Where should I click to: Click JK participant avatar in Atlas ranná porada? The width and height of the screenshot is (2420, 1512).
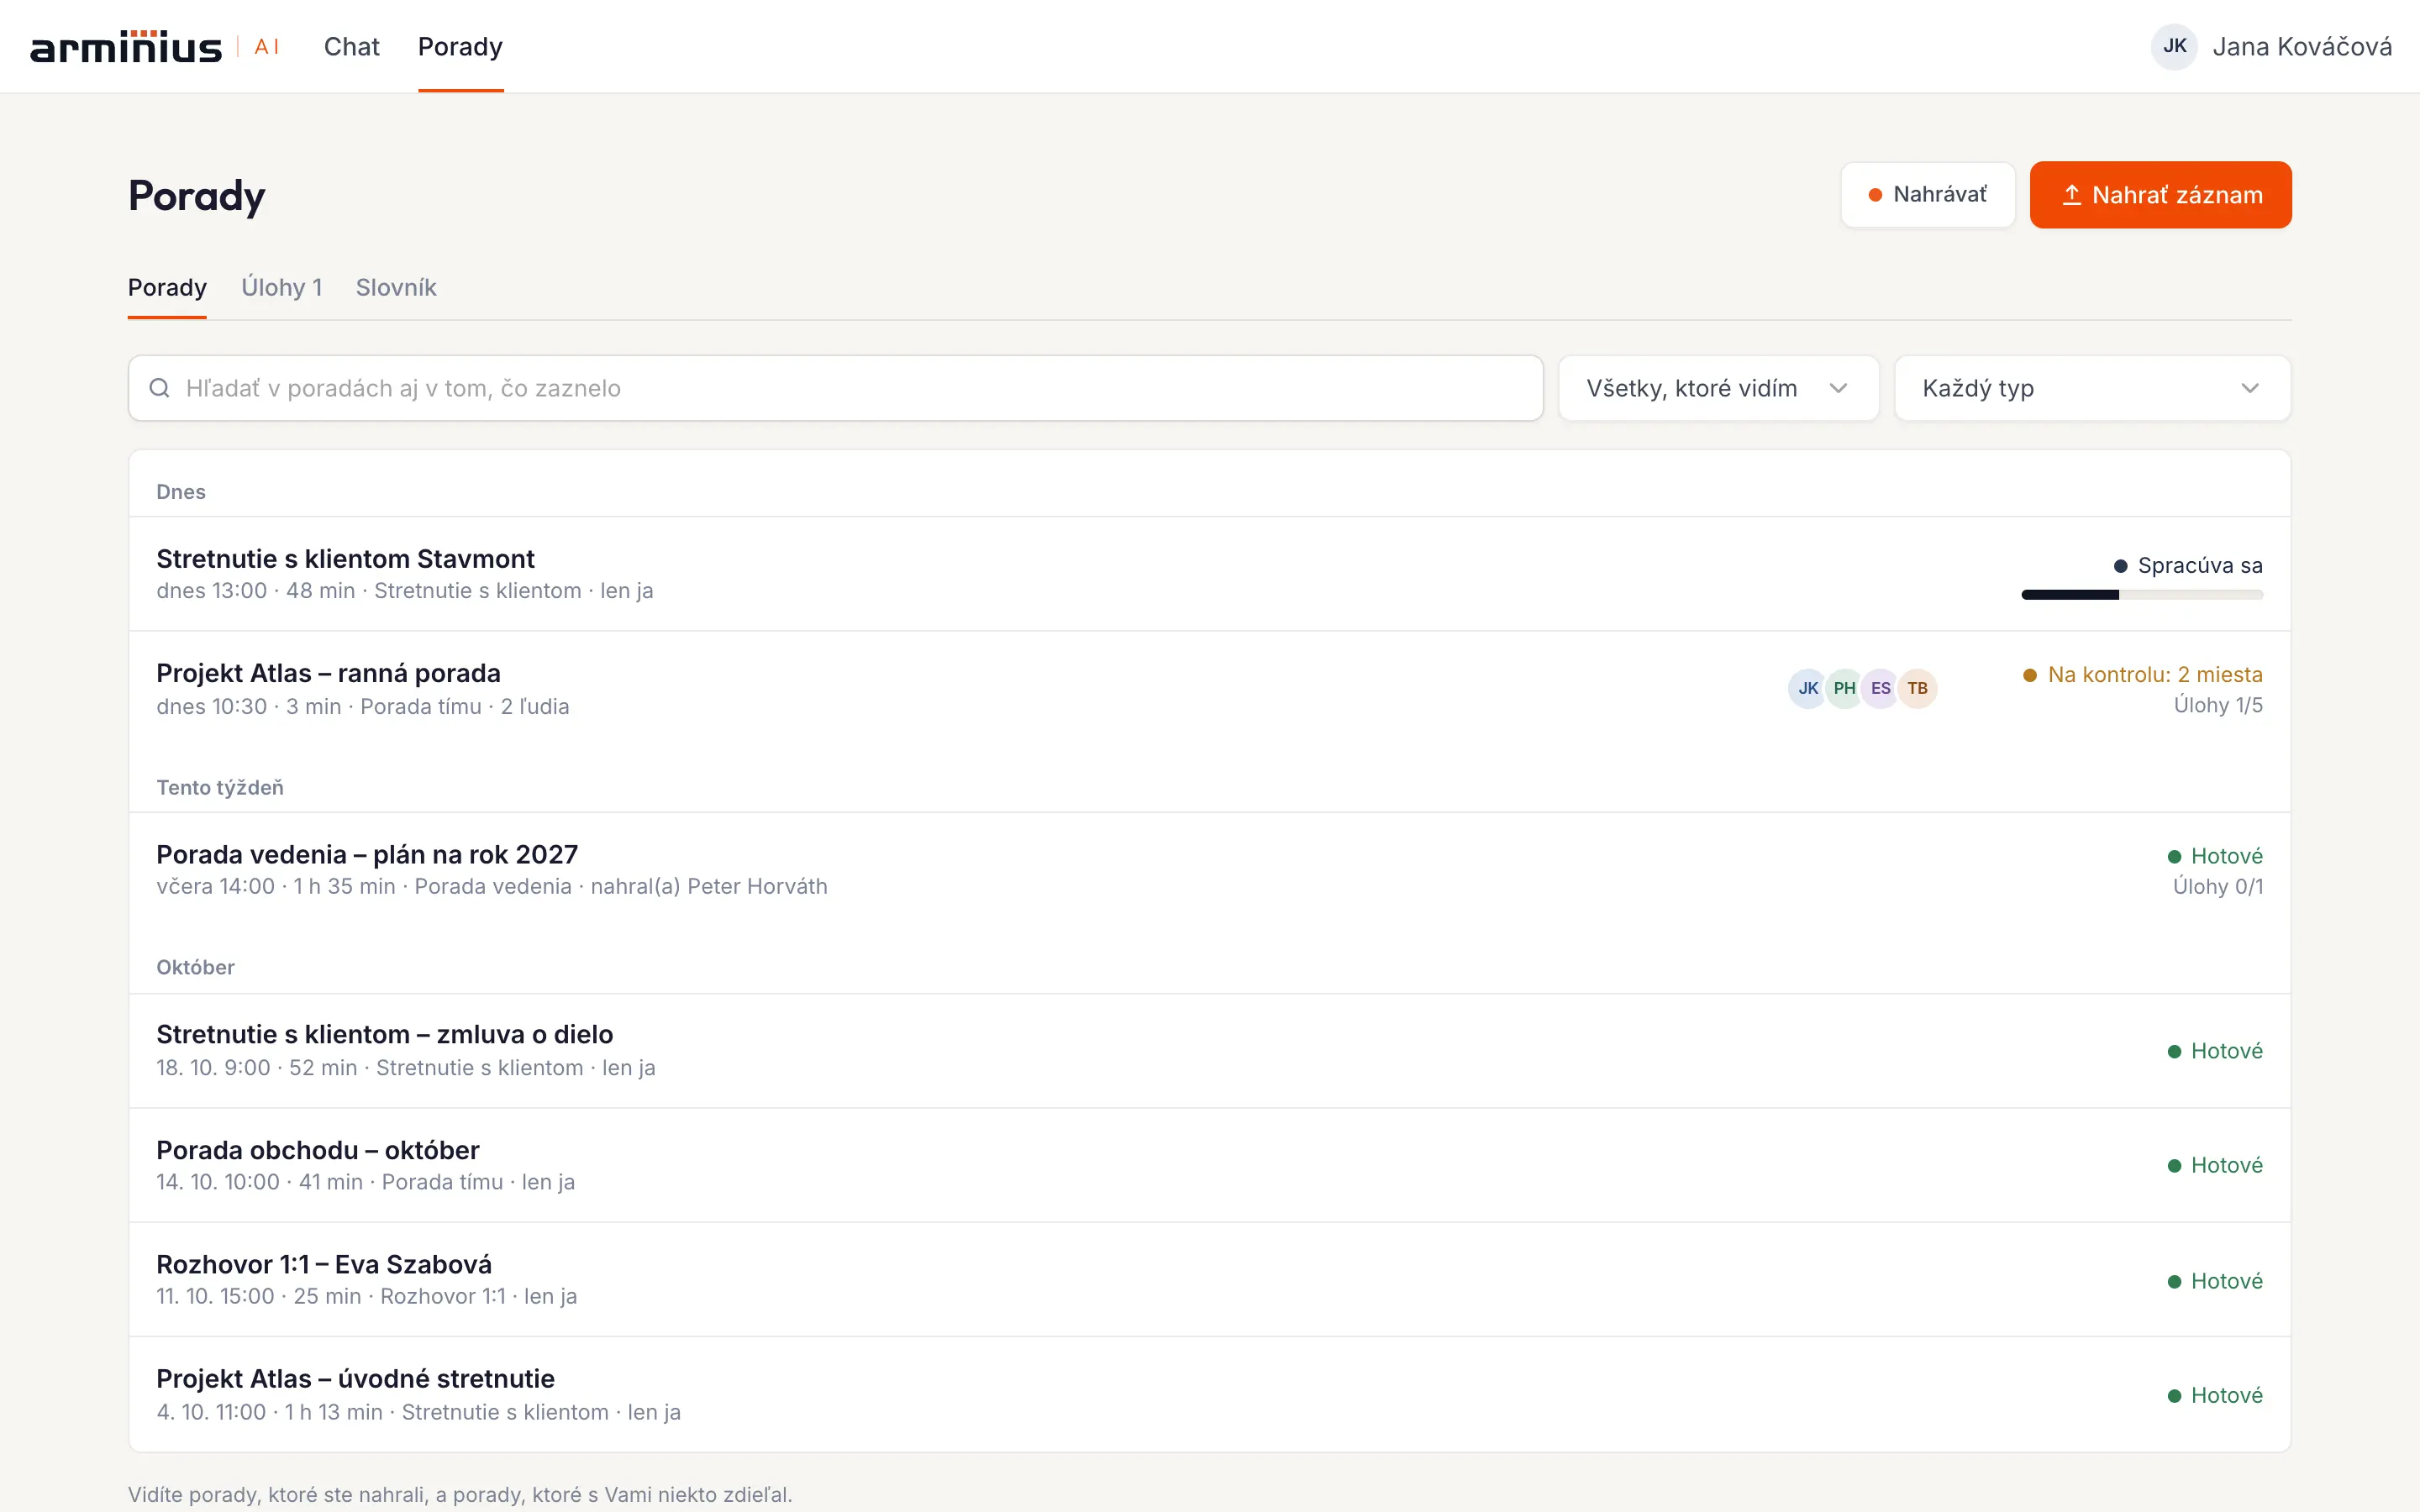[x=1808, y=688]
